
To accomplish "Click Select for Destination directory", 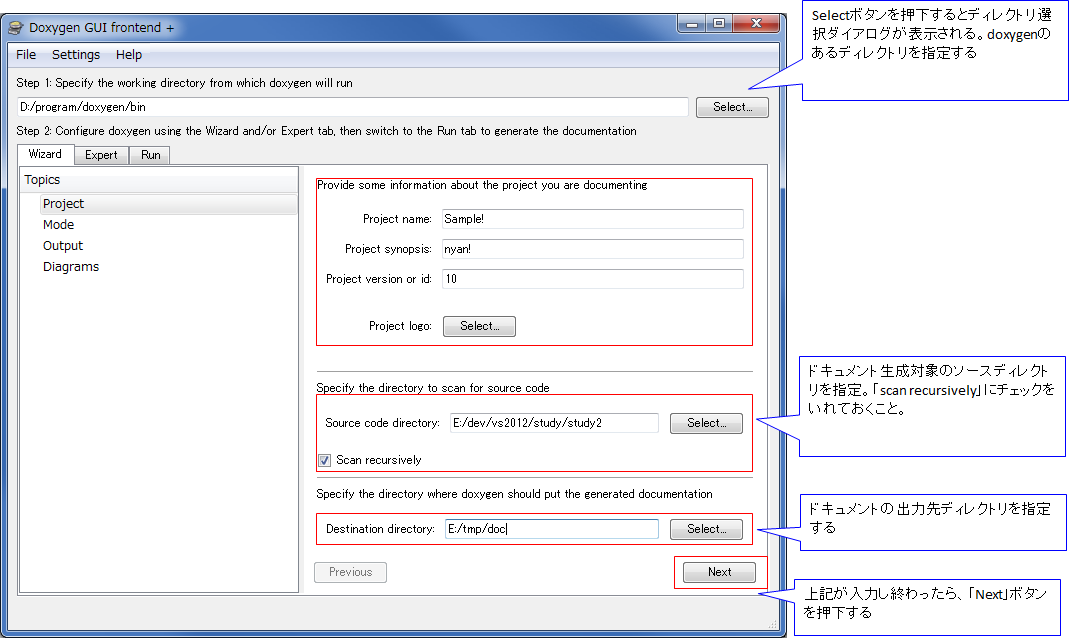I will 706,530.
